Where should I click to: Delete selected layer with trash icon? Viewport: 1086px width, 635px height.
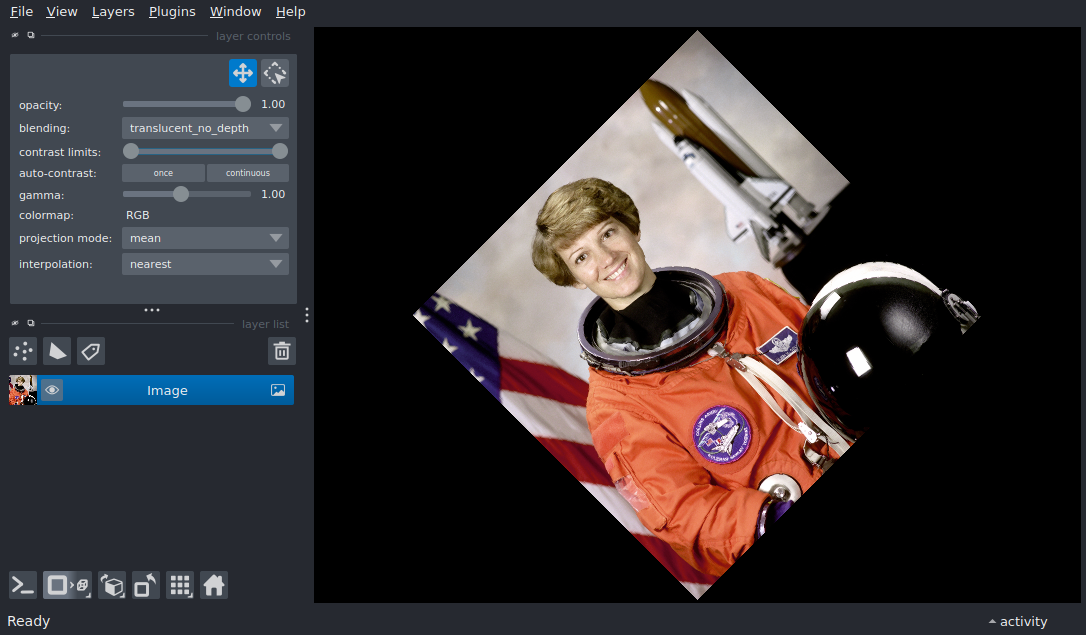point(282,351)
